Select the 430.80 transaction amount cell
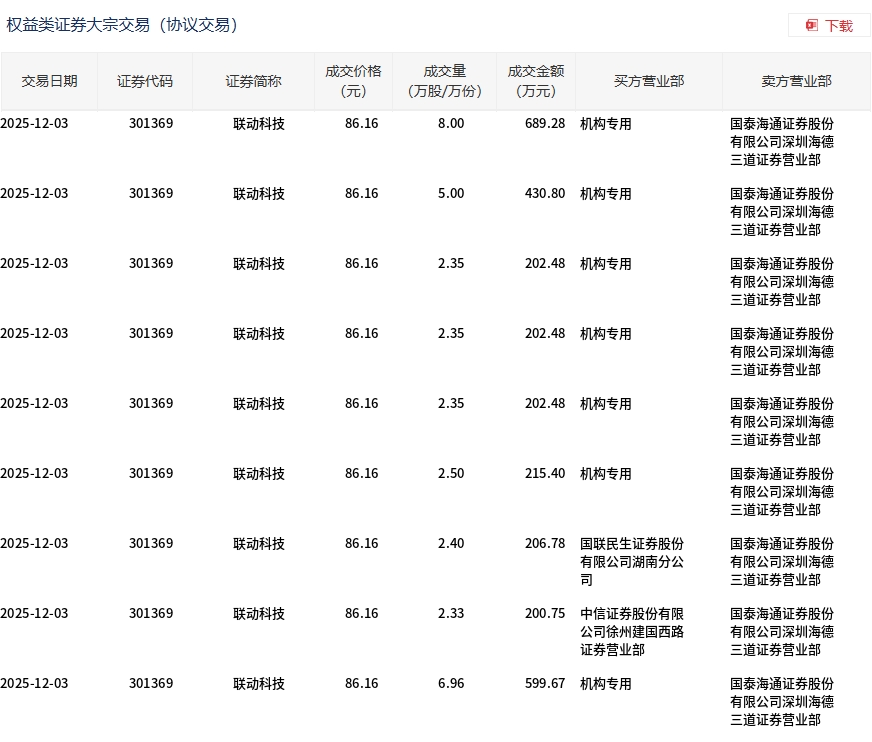Screen dimensions: 872x742 [x=544, y=194]
